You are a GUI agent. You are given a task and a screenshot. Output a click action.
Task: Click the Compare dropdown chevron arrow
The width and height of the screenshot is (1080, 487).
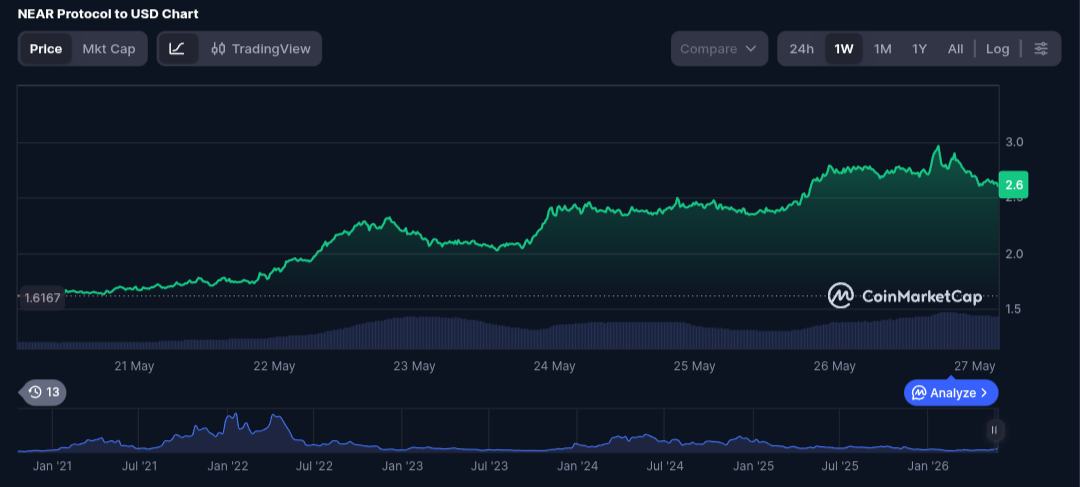[751, 49]
